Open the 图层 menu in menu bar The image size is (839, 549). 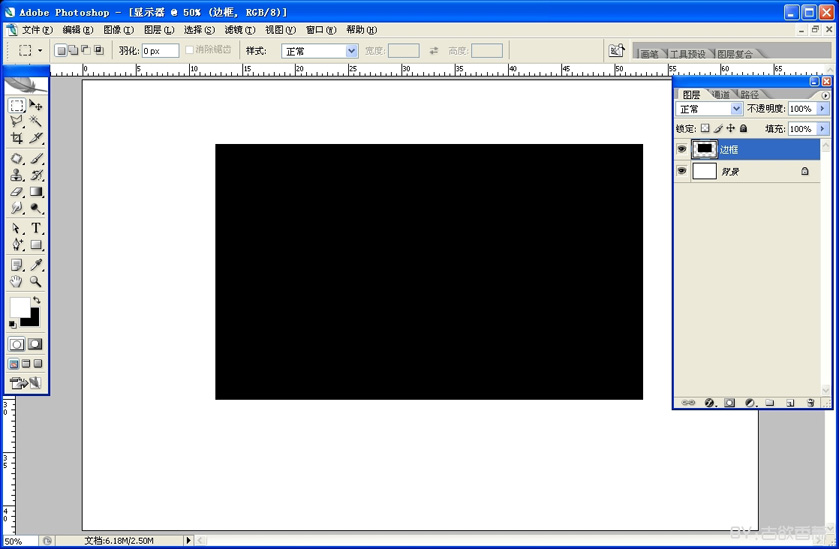[x=159, y=30]
